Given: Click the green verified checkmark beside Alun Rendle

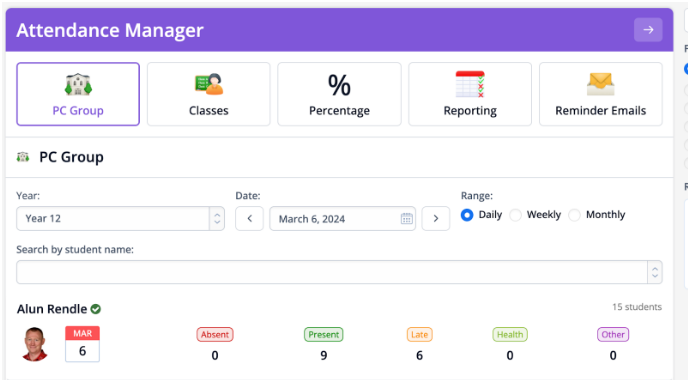Looking at the screenshot, I should [96, 309].
